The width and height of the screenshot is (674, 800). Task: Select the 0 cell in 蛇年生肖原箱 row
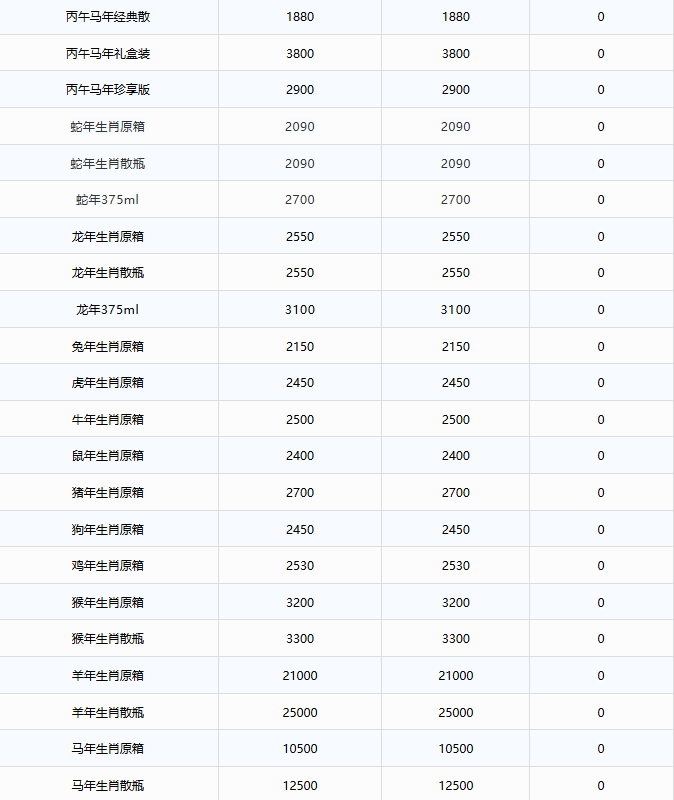[601, 127]
